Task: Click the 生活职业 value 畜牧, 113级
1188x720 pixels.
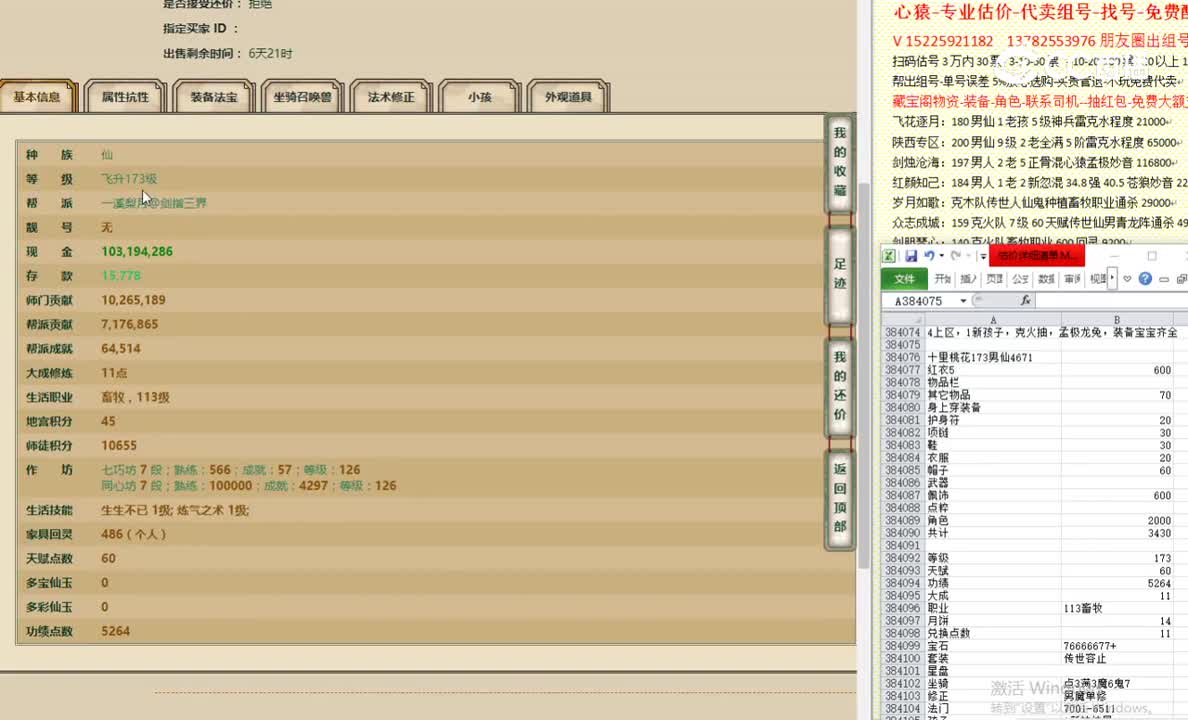Action: [136, 397]
